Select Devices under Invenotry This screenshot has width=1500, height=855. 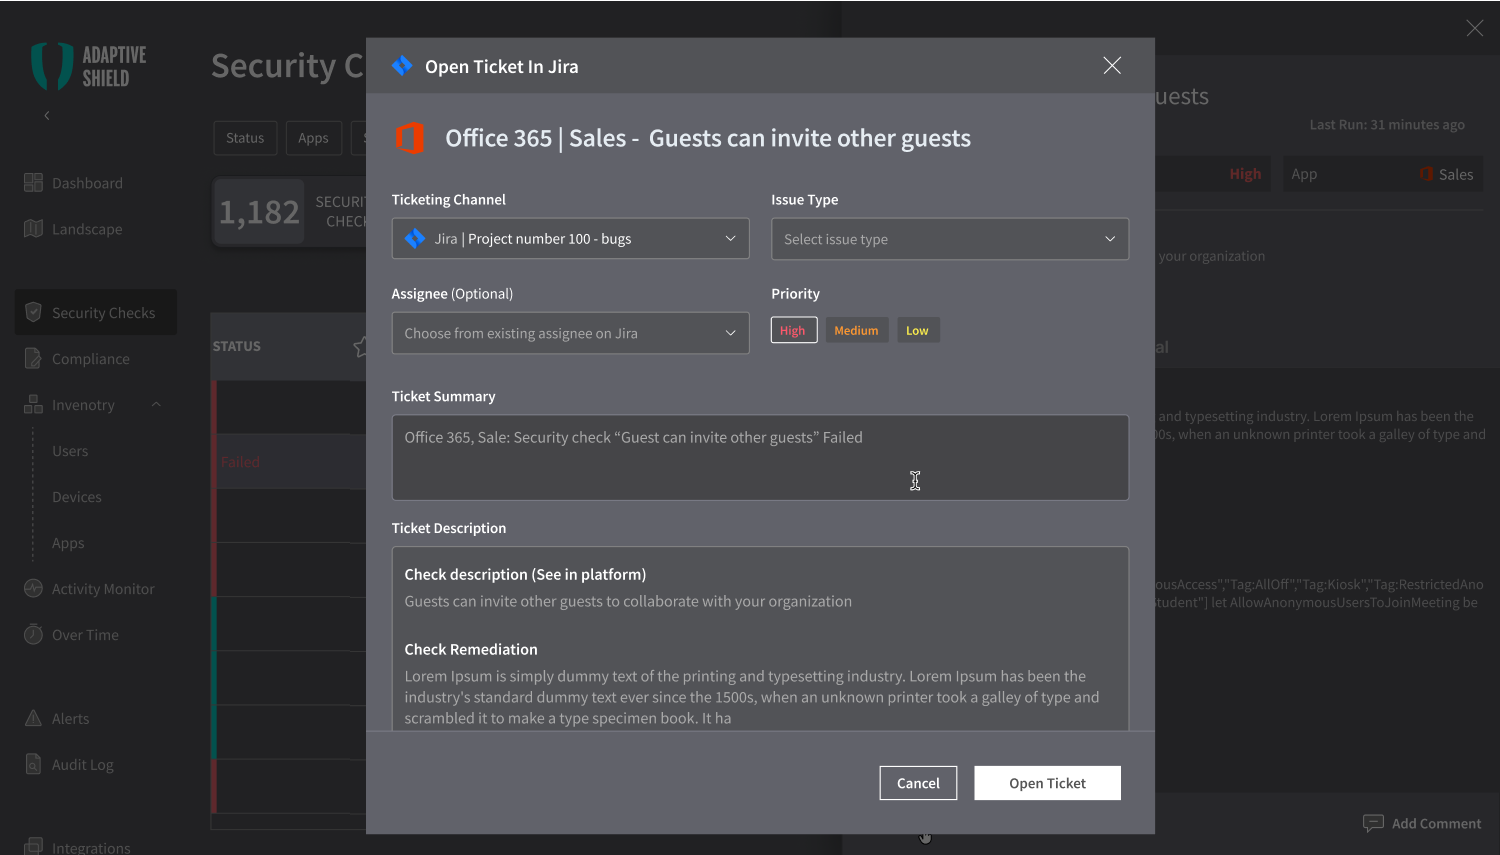pyautogui.click(x=77, y=497)
